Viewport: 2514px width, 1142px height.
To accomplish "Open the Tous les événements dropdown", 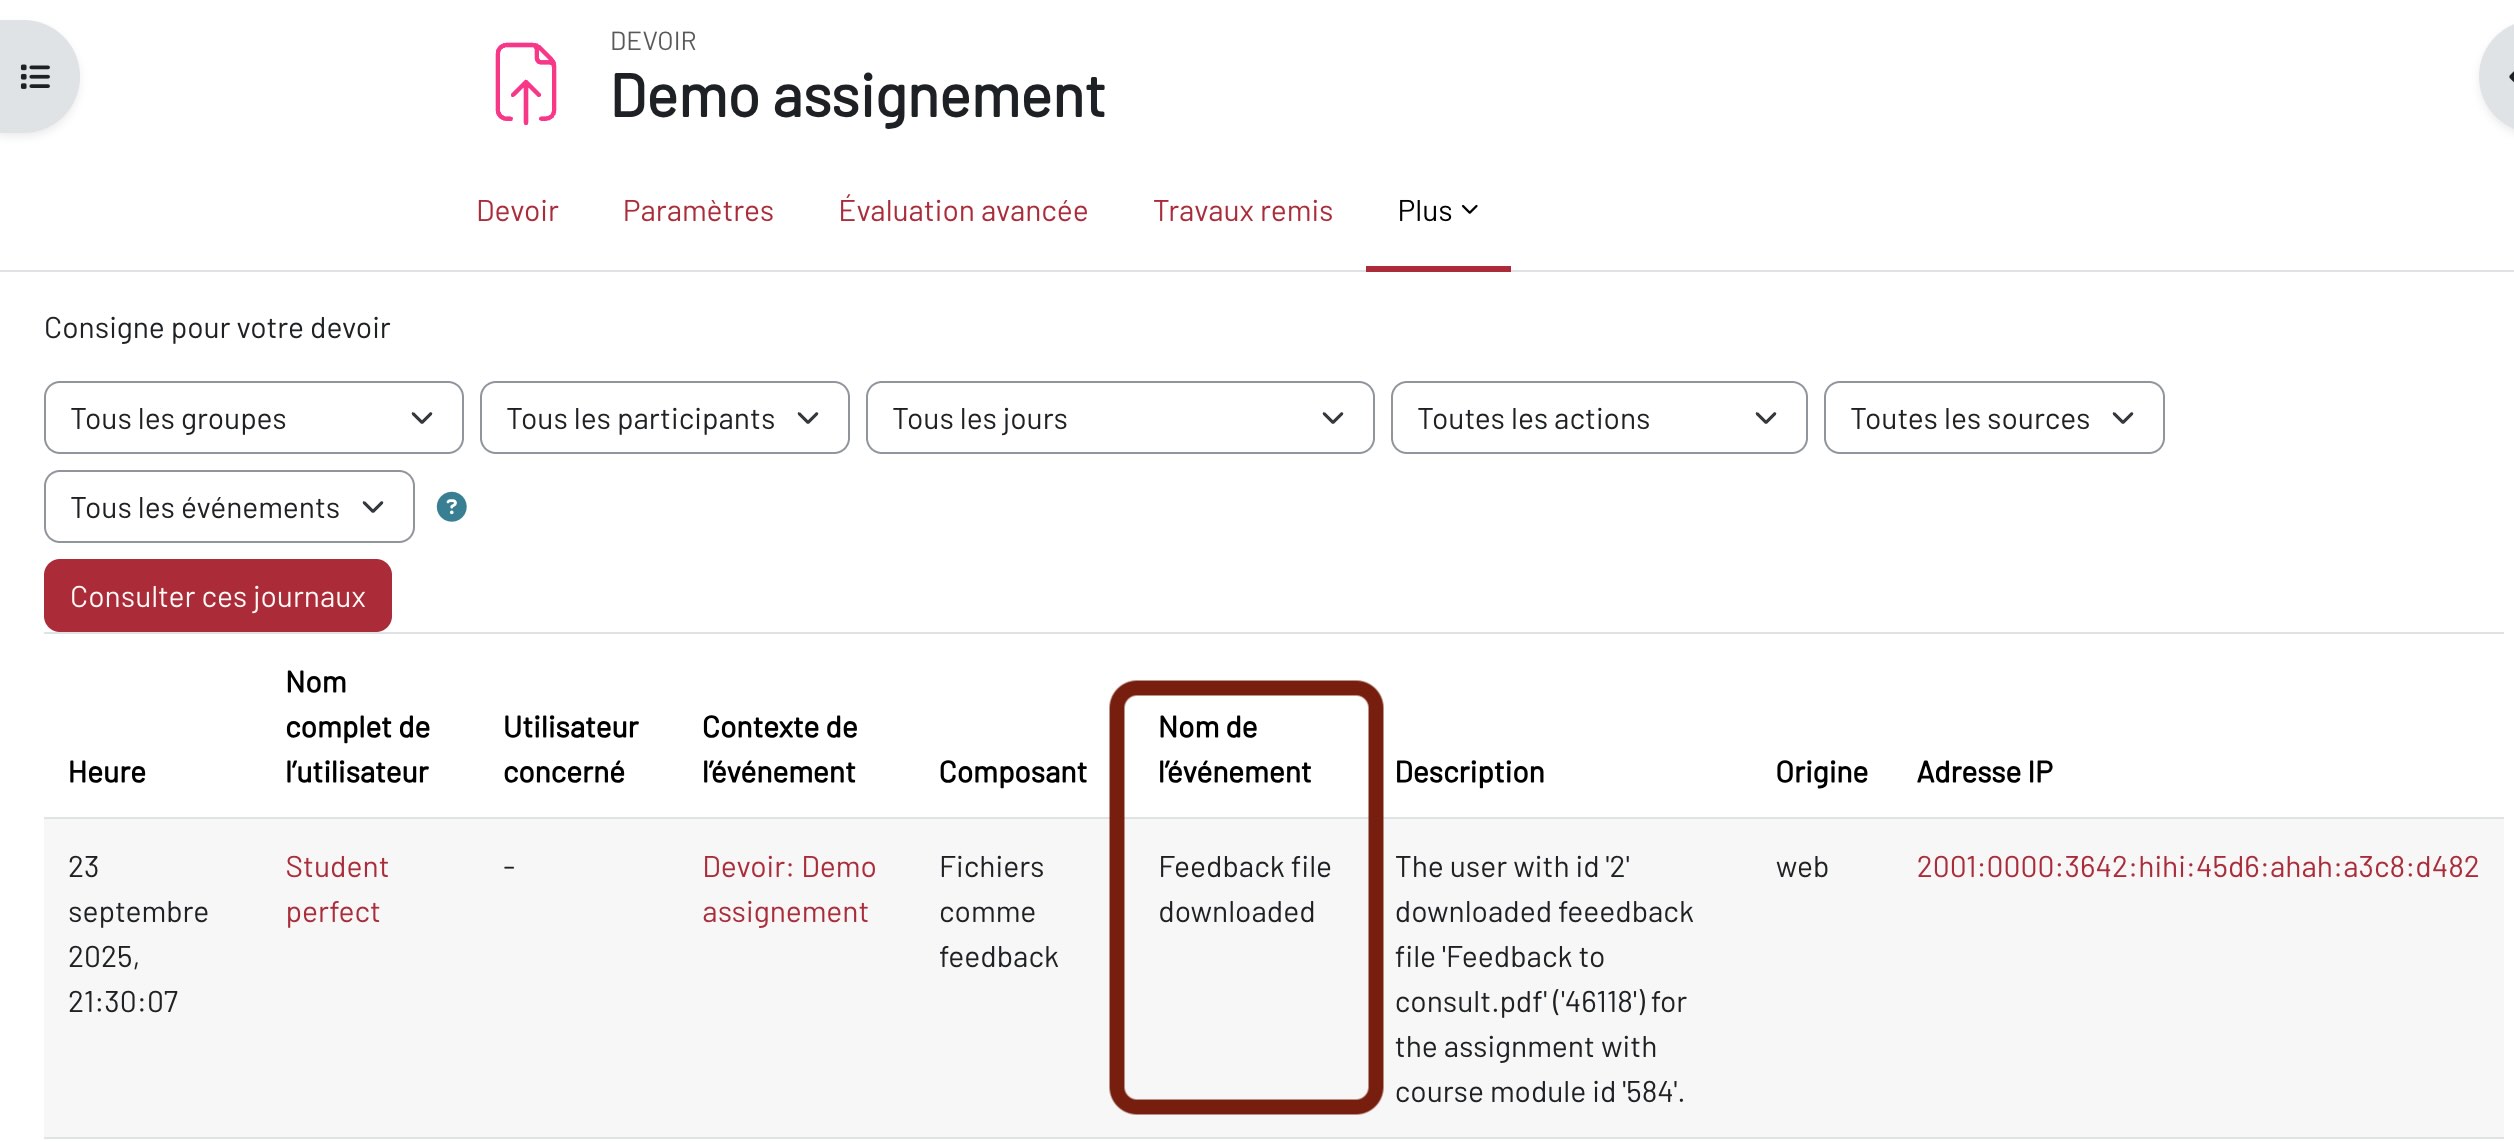I will tap(229, 507).
